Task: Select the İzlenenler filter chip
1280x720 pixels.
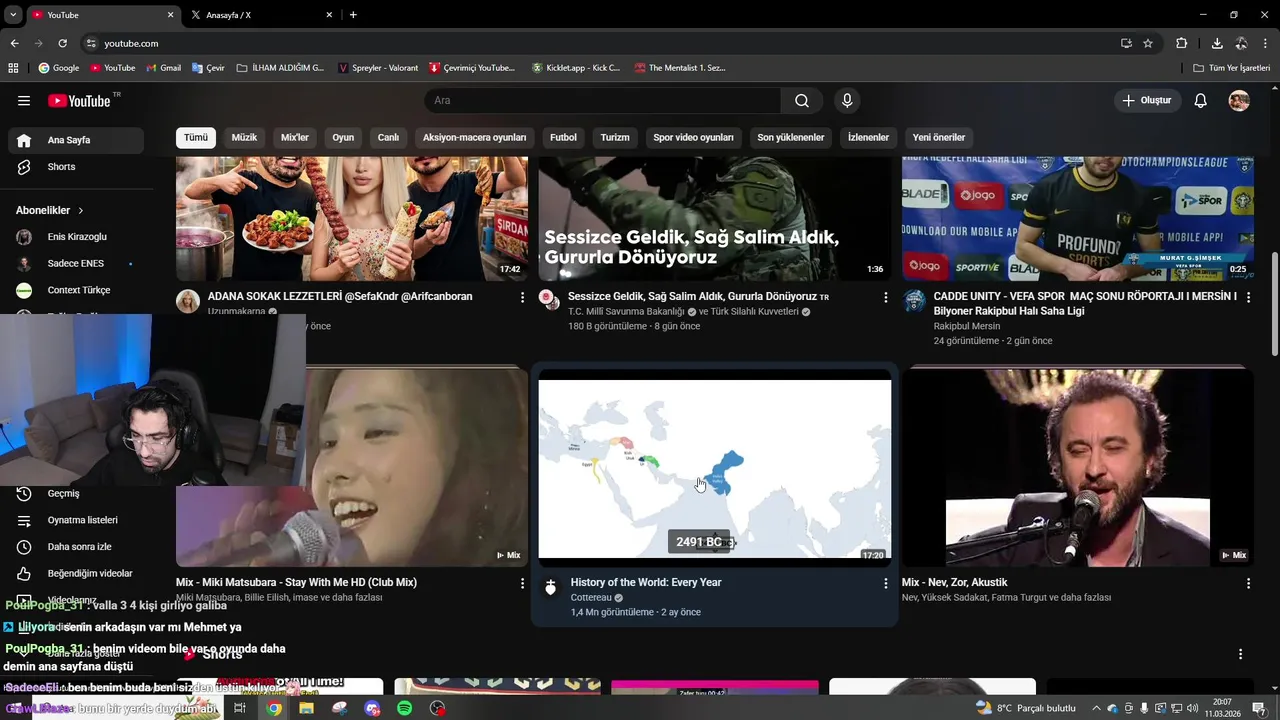Action: (x=868, y=138)
